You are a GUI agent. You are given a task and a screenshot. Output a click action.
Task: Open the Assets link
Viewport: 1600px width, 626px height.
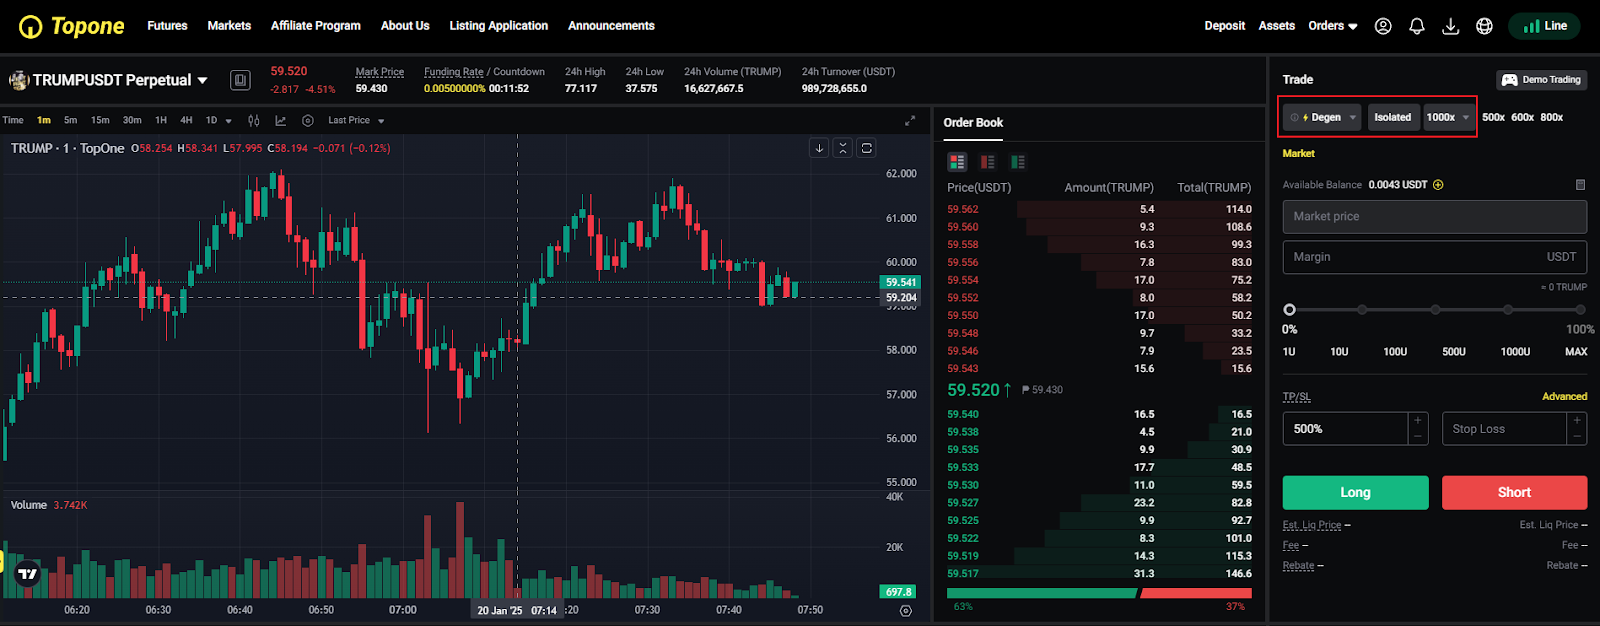(1277, 26)
